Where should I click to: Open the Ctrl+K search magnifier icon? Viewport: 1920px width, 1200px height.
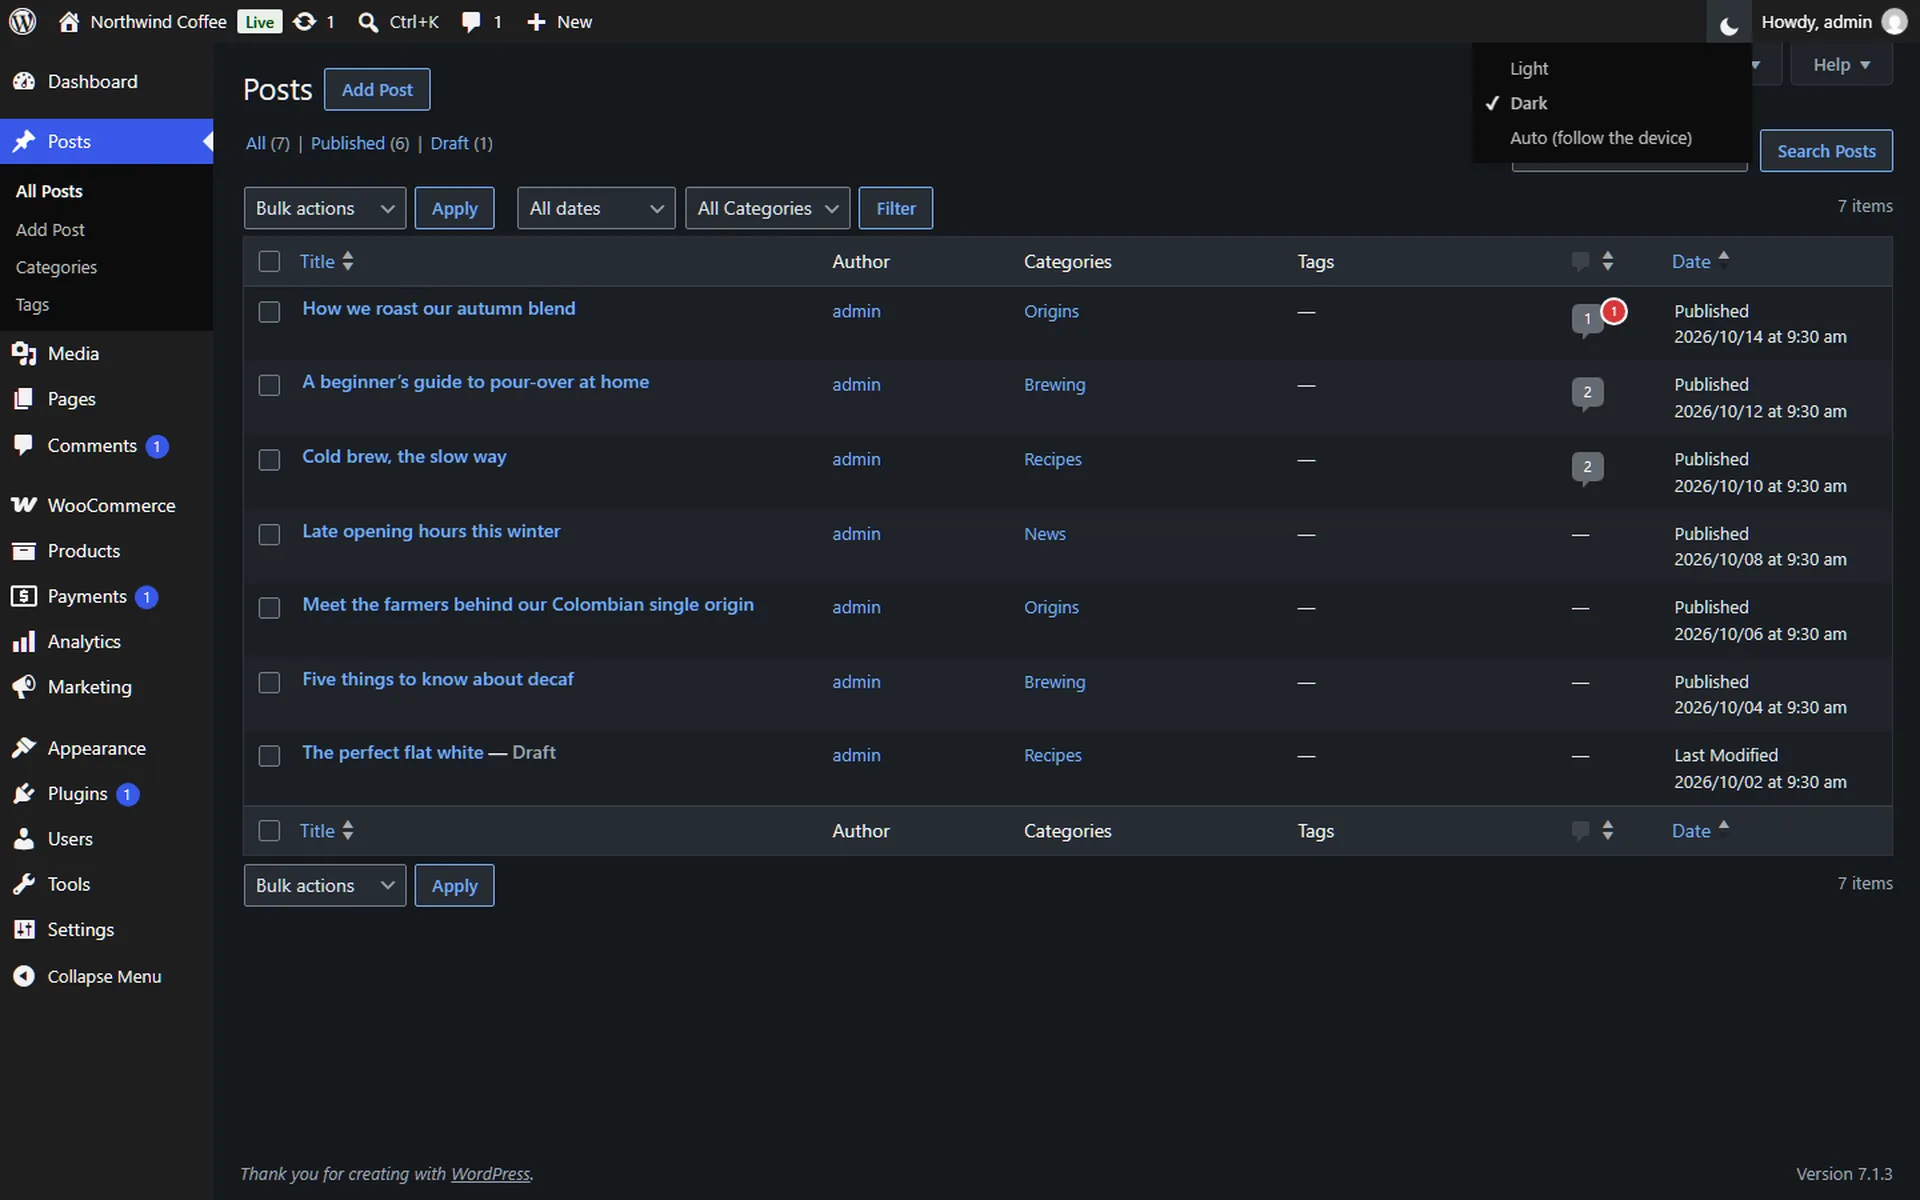368,22
